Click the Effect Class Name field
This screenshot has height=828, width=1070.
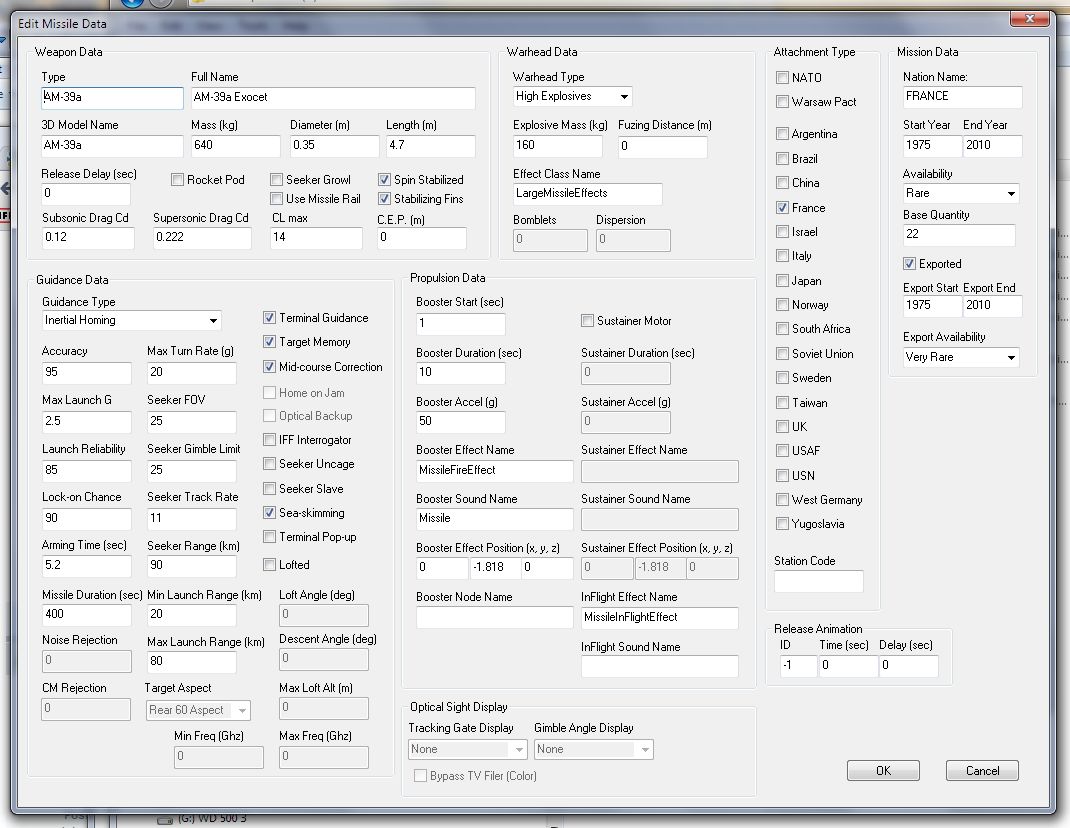click(x=588, y=194)
